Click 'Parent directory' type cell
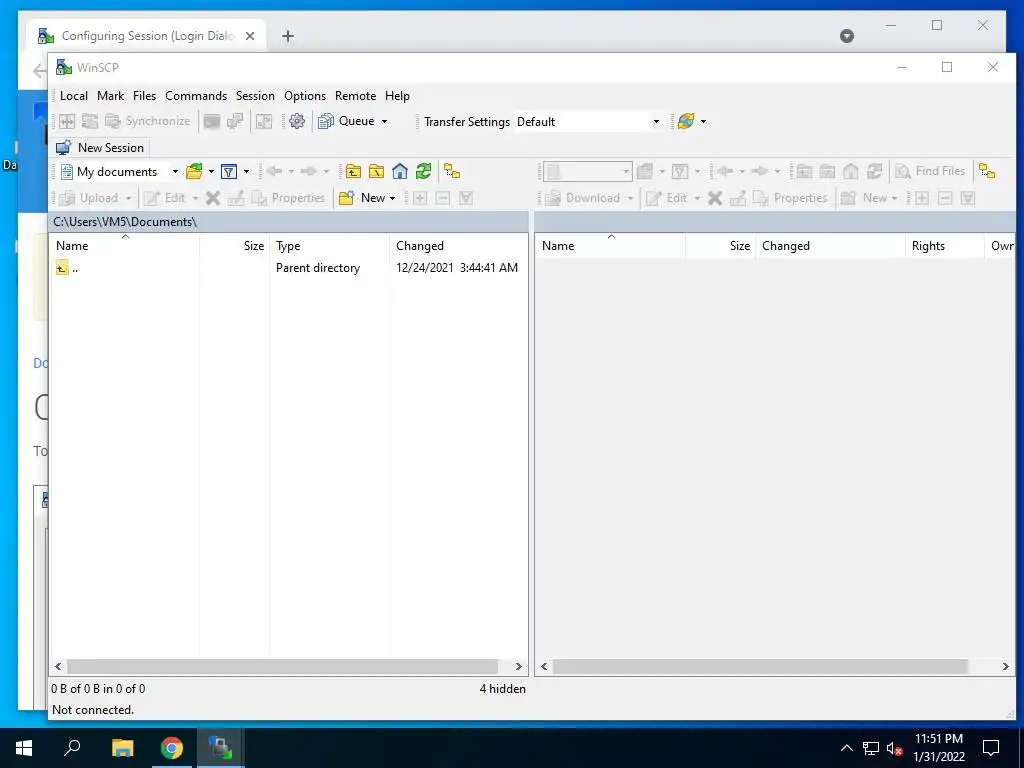This screenshot has width=1024, height=768. (318, 268)
